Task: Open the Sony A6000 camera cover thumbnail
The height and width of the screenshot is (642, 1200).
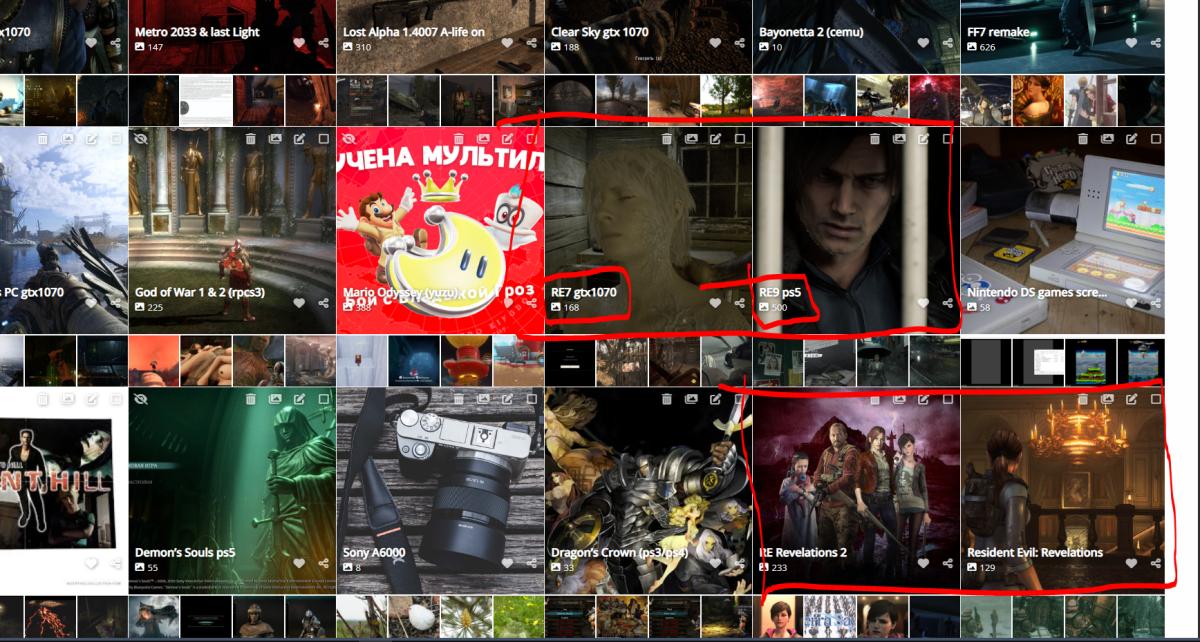Action: pyautogui.click(x=440, y=480)
